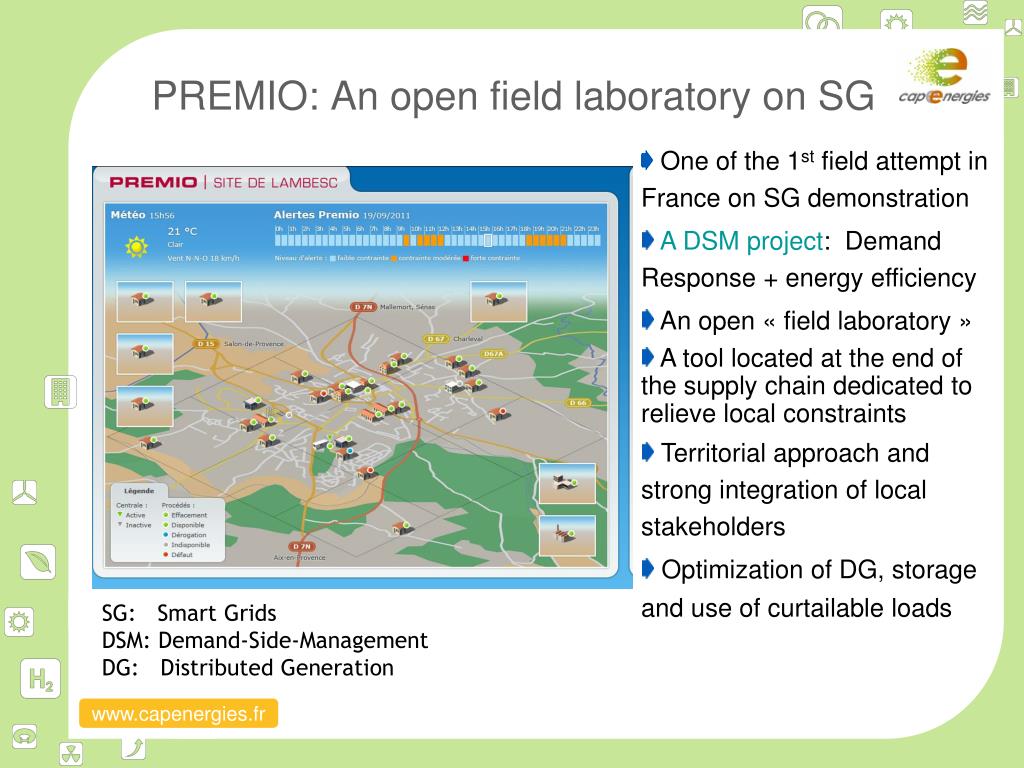The height and width of the screenshot is (768, 1024).
Task: Click the 'An open « field laboratory »' bullet
Action: pyautogui.click(x=807, y=321)
